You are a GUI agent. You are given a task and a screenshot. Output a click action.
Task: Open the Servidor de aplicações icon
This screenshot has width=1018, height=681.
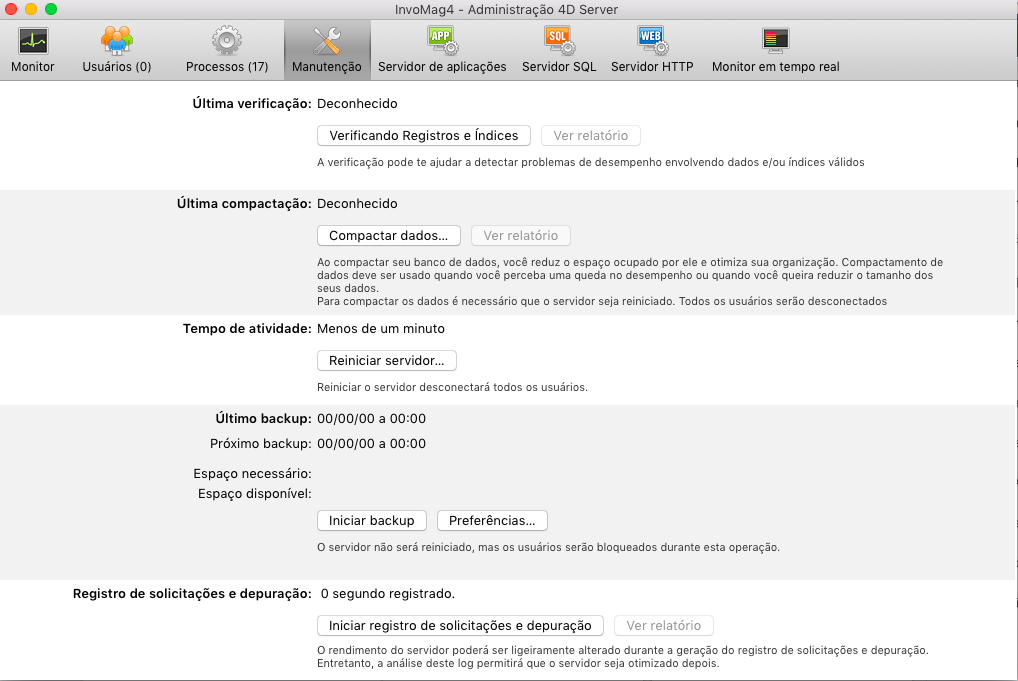click(x=442, y=41)
